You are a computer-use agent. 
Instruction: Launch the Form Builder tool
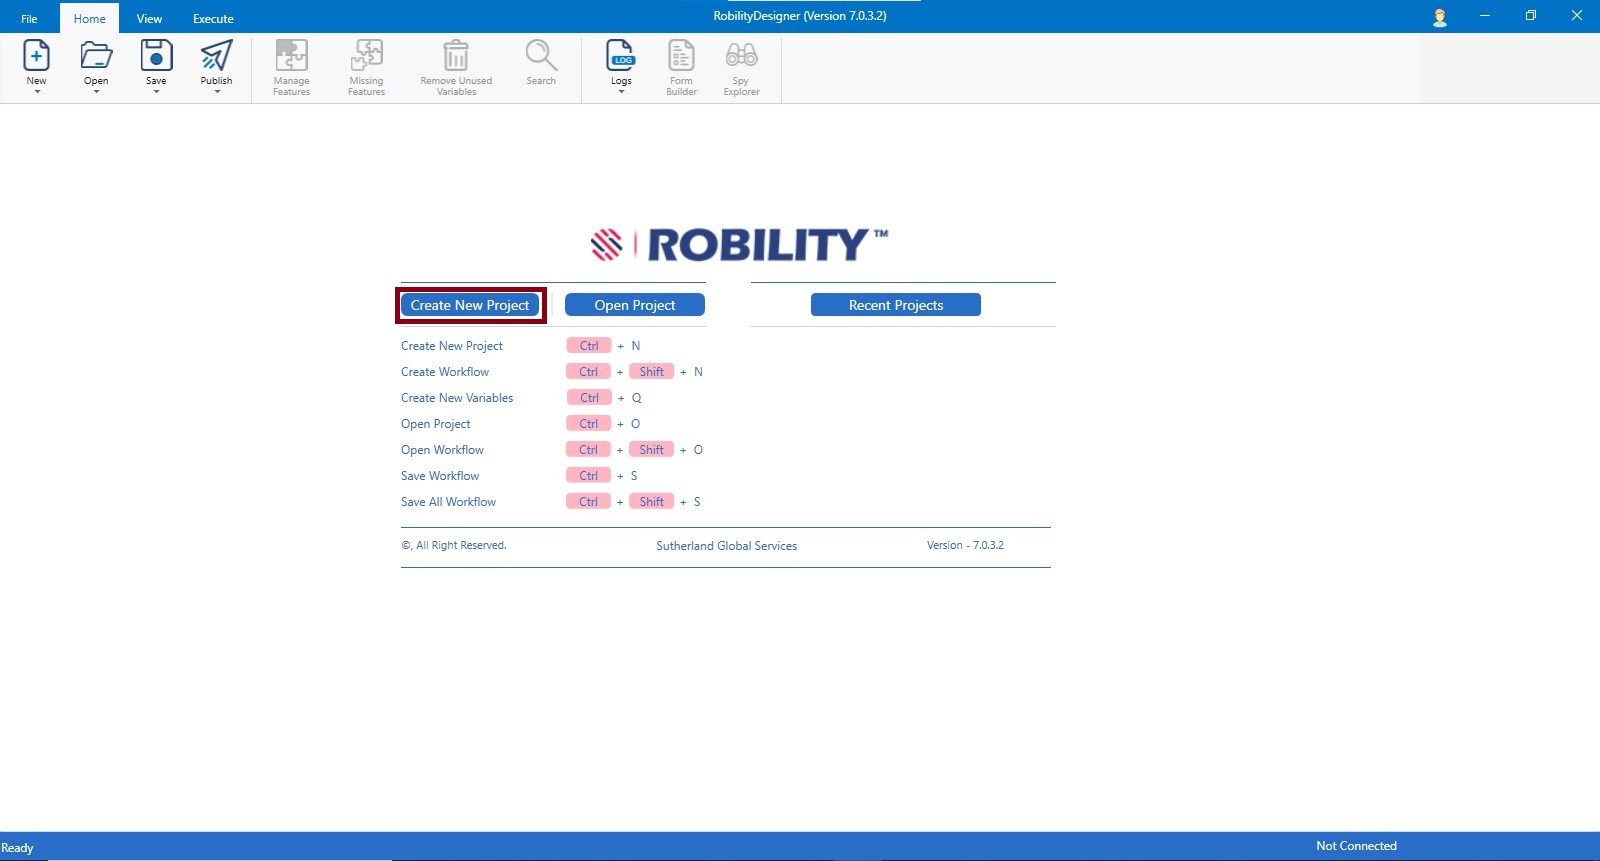click(681, 56)
